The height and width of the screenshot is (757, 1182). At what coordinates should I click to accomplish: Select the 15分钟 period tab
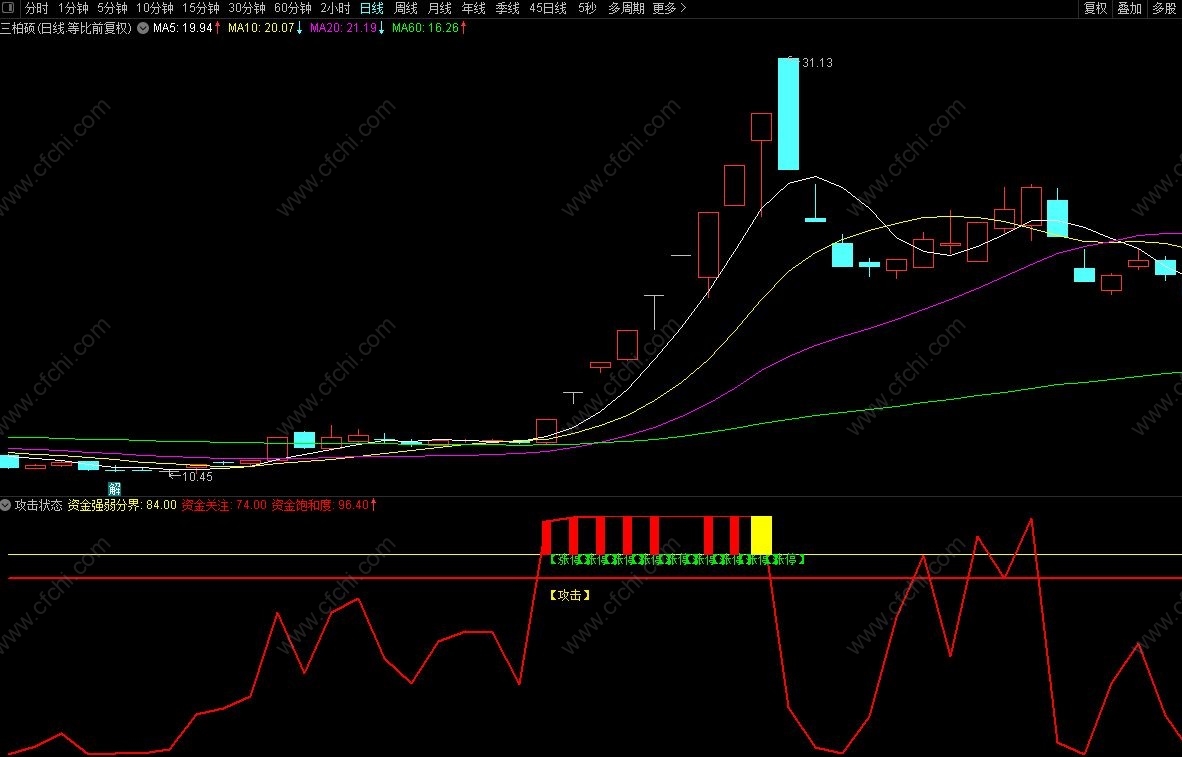201,8
